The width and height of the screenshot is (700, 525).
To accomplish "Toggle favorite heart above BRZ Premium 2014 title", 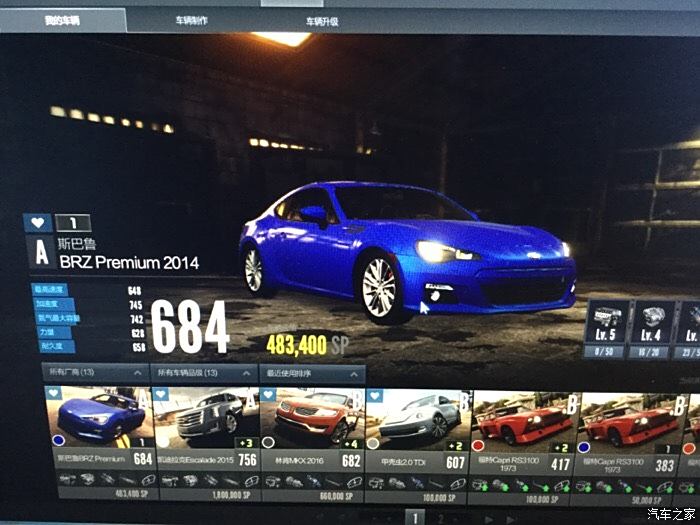I will [x=38, y=223].
